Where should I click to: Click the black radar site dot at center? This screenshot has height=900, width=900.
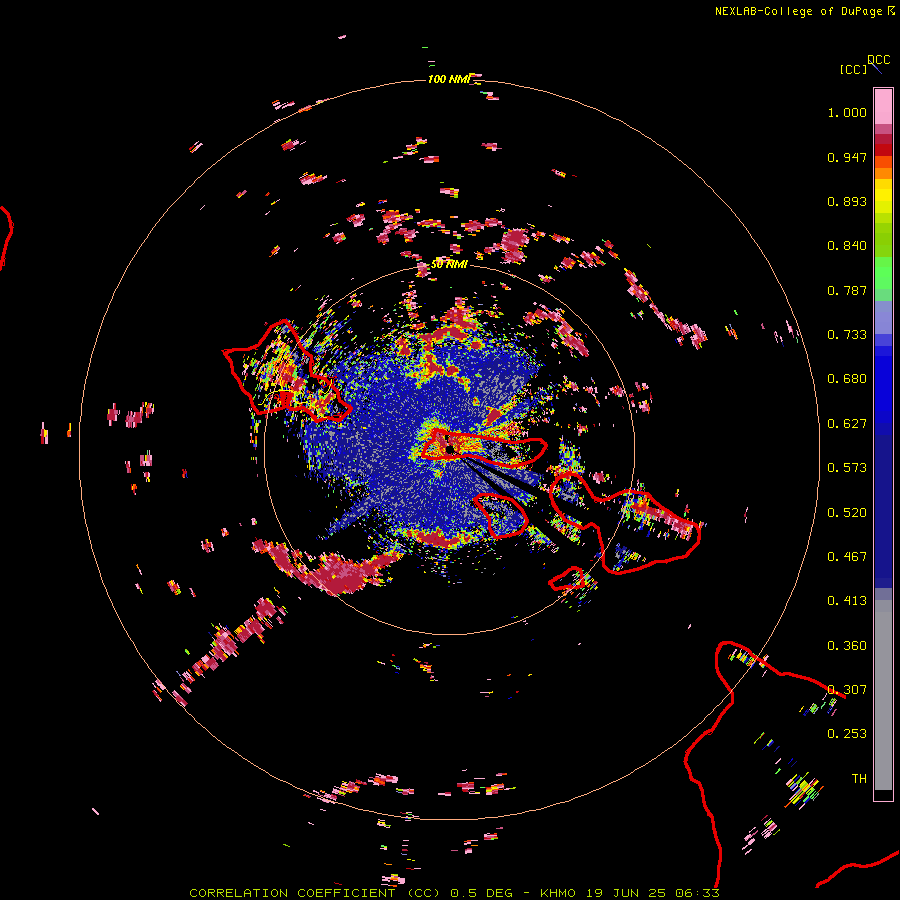click(450, 449)
